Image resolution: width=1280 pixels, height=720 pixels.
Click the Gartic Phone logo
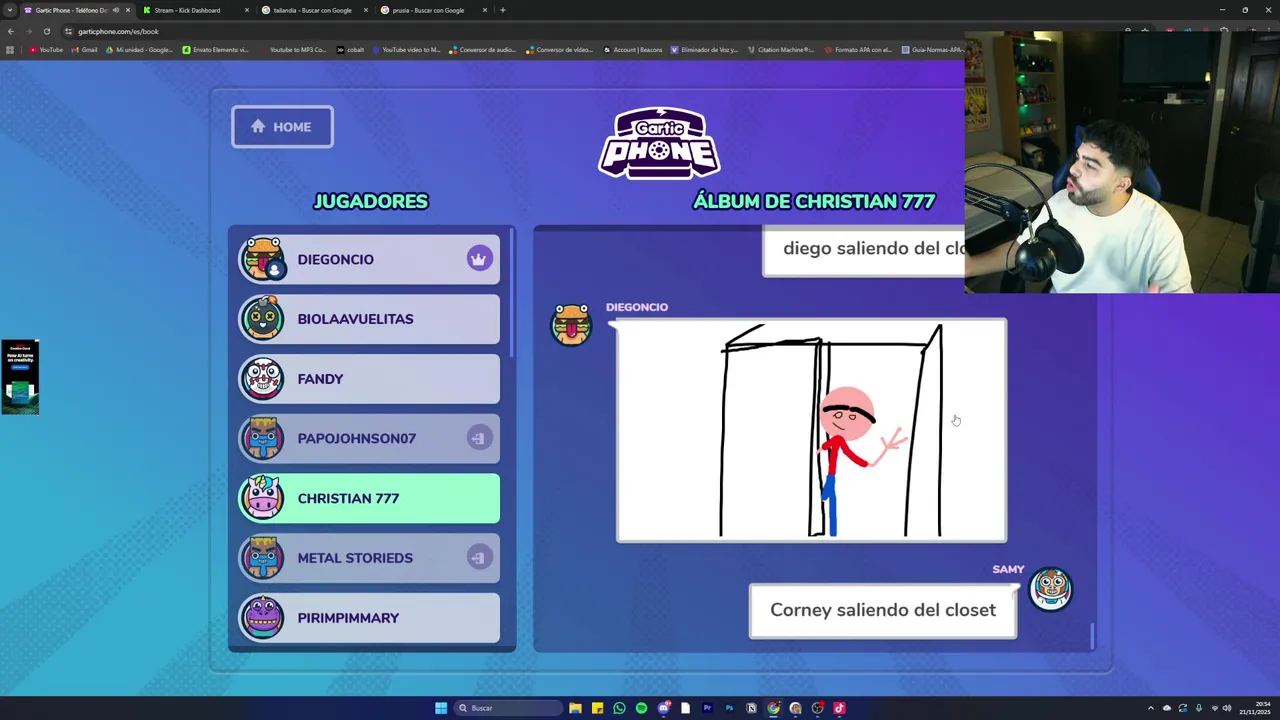[x=659, y=143]
